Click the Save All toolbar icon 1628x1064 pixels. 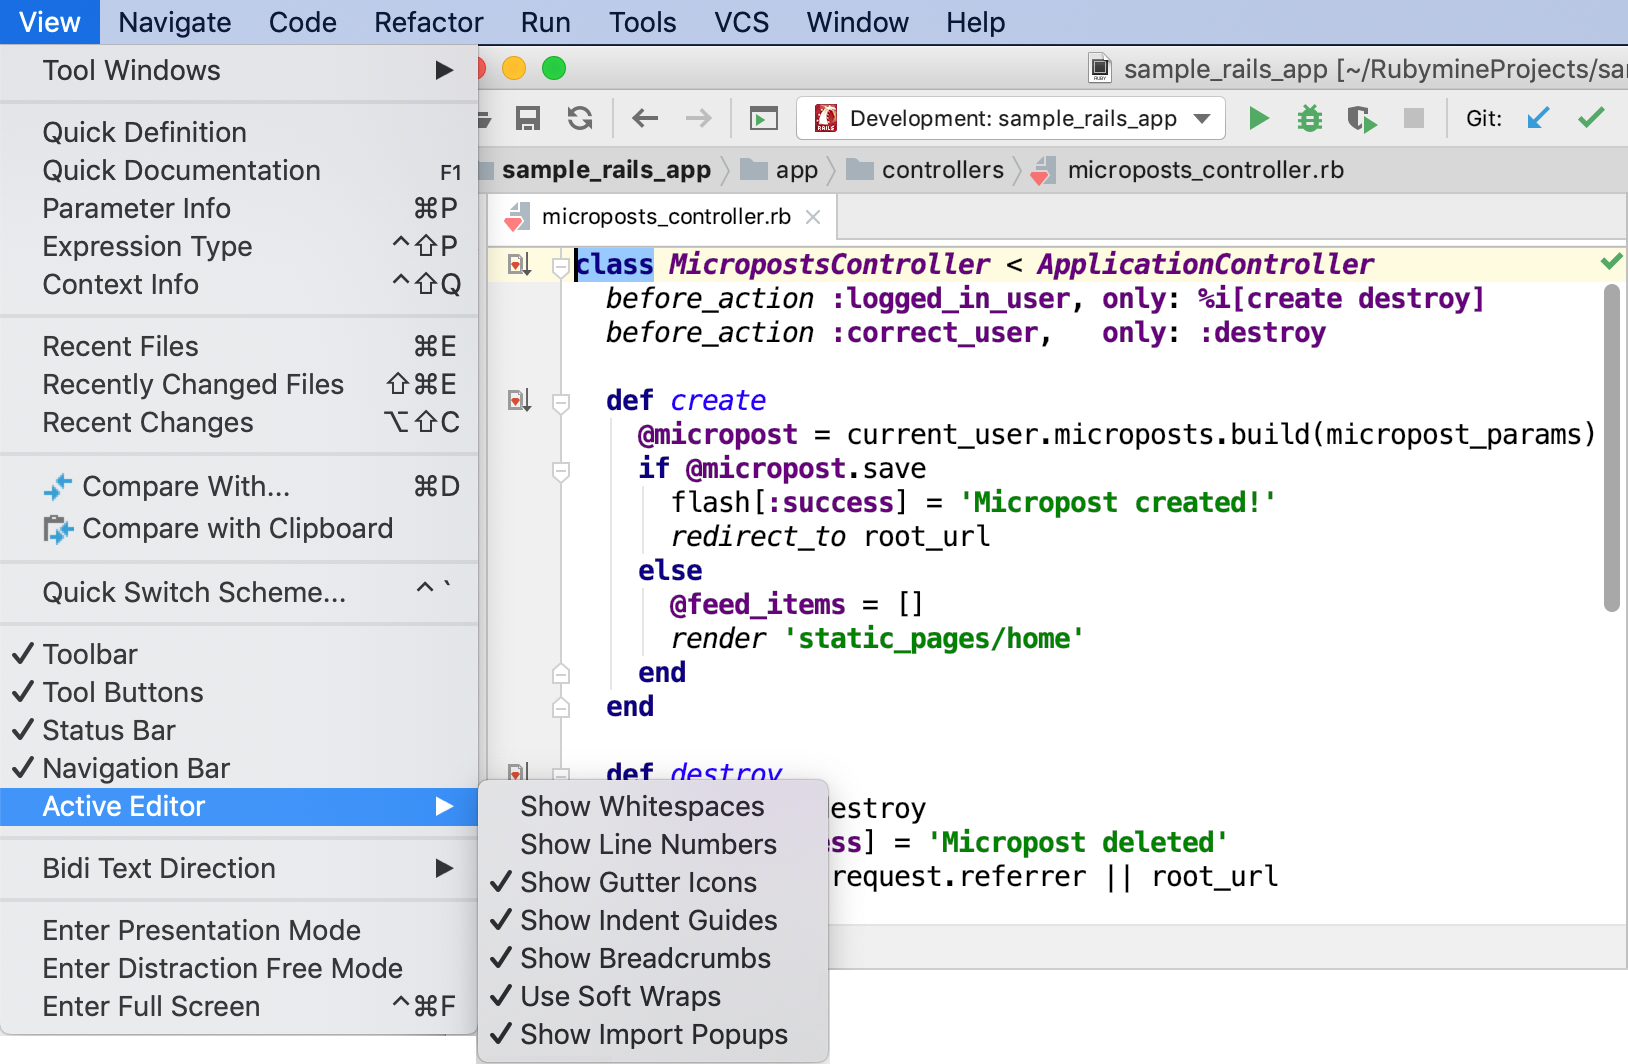click(528, 119)
